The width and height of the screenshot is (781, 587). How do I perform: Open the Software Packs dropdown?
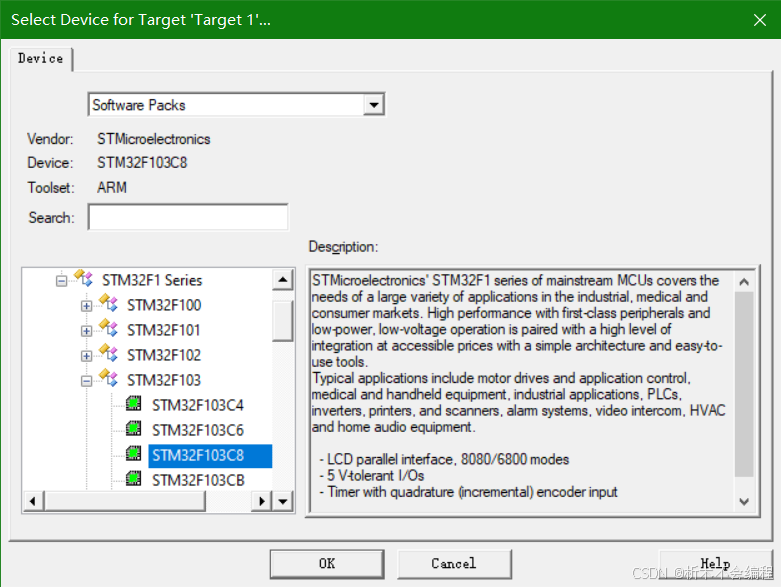374,105
